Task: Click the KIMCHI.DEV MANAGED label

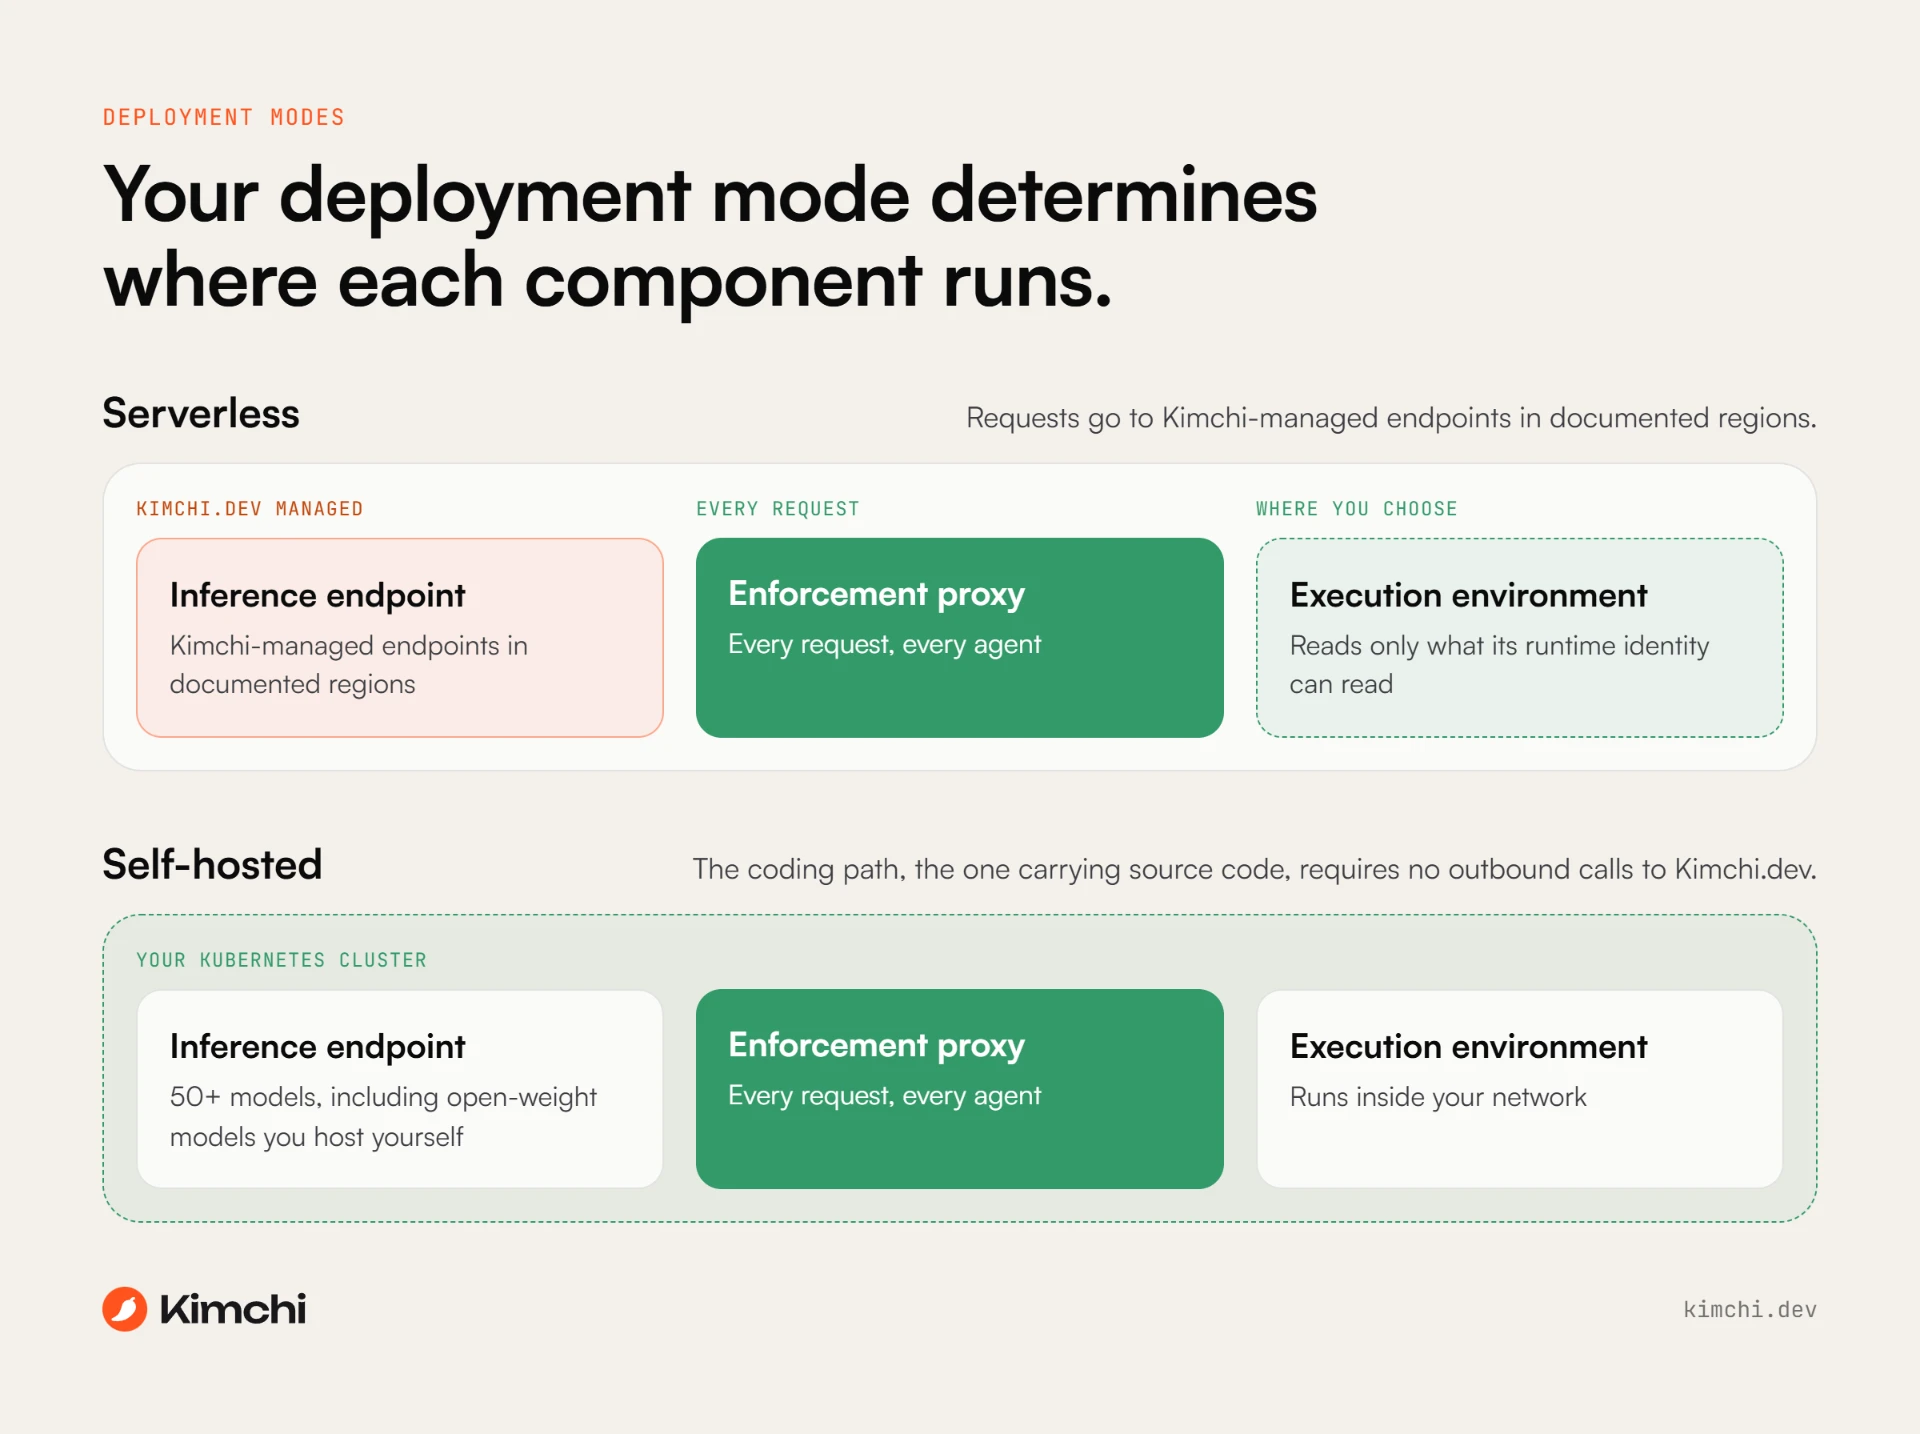Action: pyautogui.click(x=250, y=509)
